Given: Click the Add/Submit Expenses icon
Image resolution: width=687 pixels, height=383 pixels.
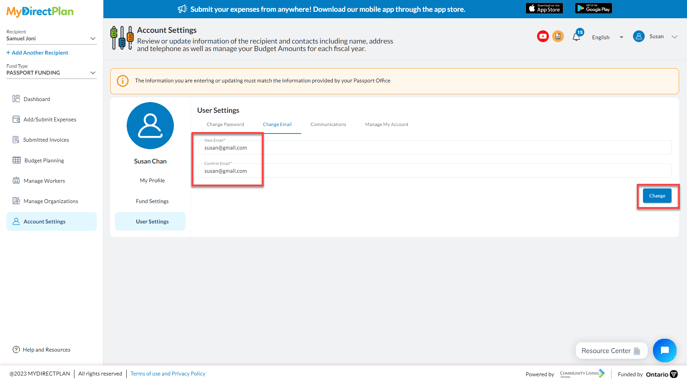Looking at the screenshot, I should click(x=16, y=119).
